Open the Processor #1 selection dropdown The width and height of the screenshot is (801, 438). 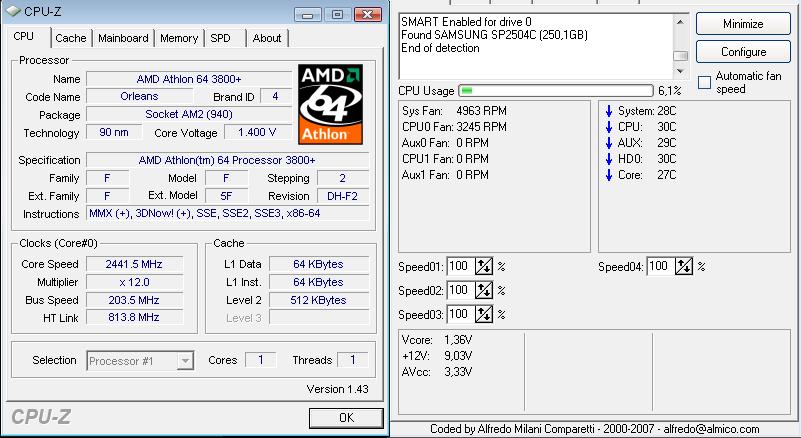[x=140, y=361]
